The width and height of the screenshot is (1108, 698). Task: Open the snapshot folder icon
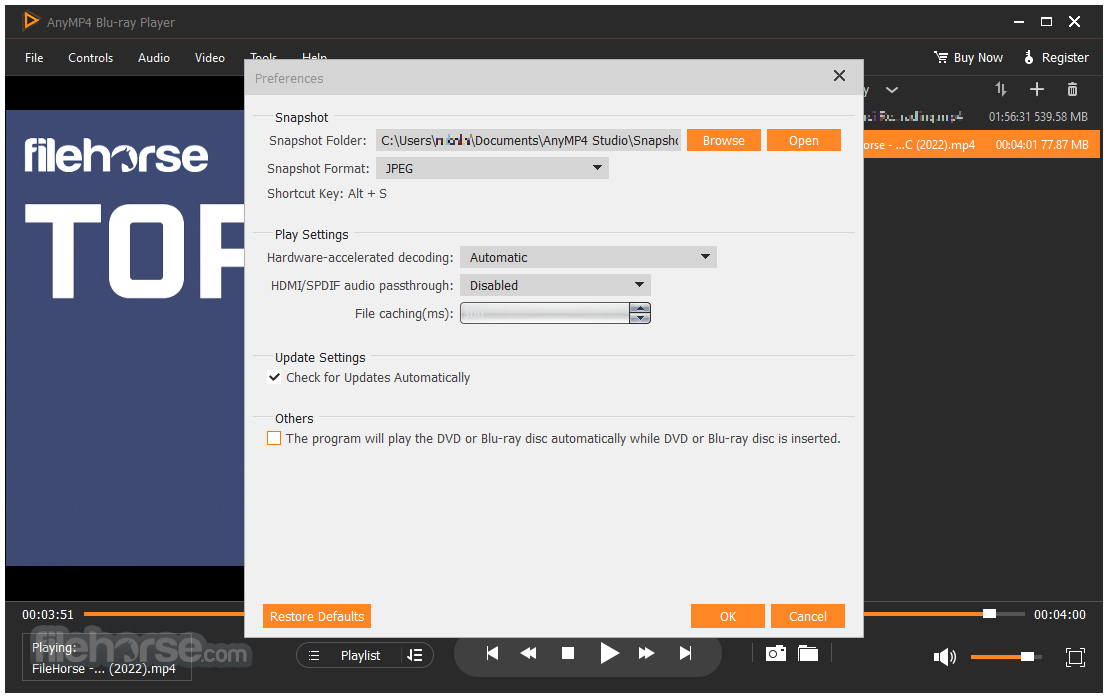808,653
